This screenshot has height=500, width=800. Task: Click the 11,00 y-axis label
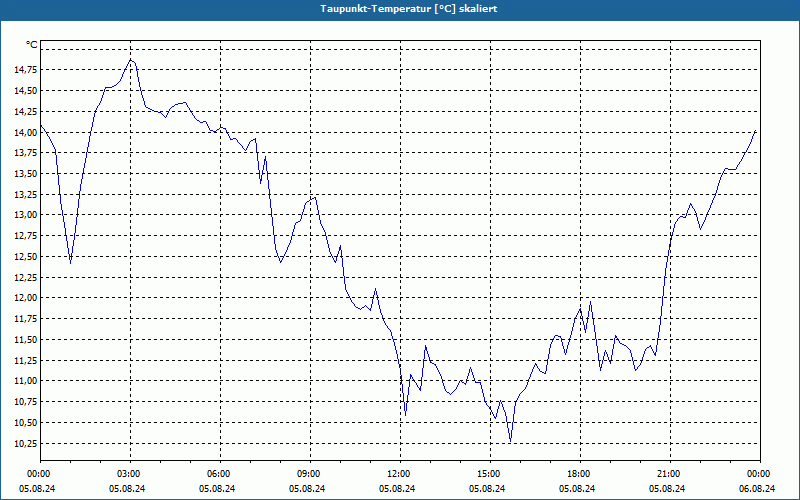pyautogui.click(x=25, y=381)
